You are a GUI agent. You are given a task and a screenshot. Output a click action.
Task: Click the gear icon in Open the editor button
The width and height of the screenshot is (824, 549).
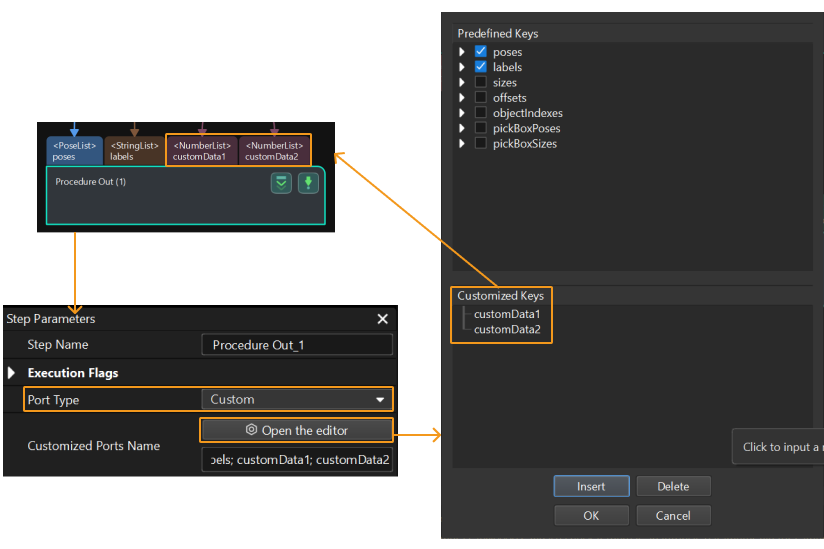(x=251, y=430)
